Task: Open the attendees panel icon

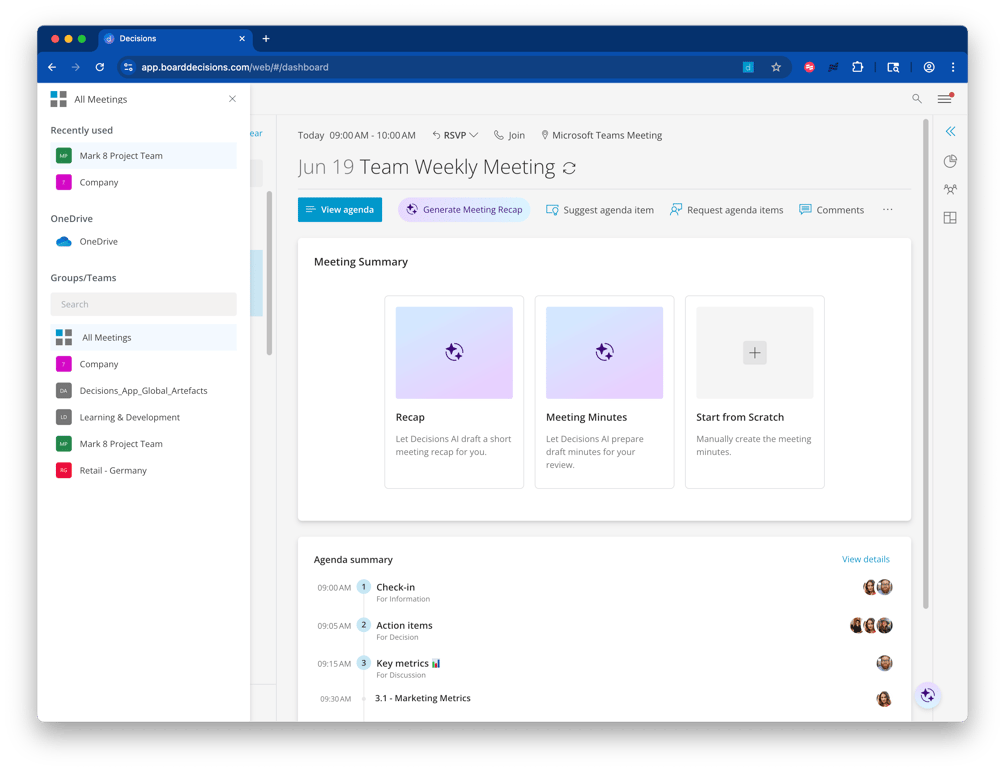Action: 950,188
